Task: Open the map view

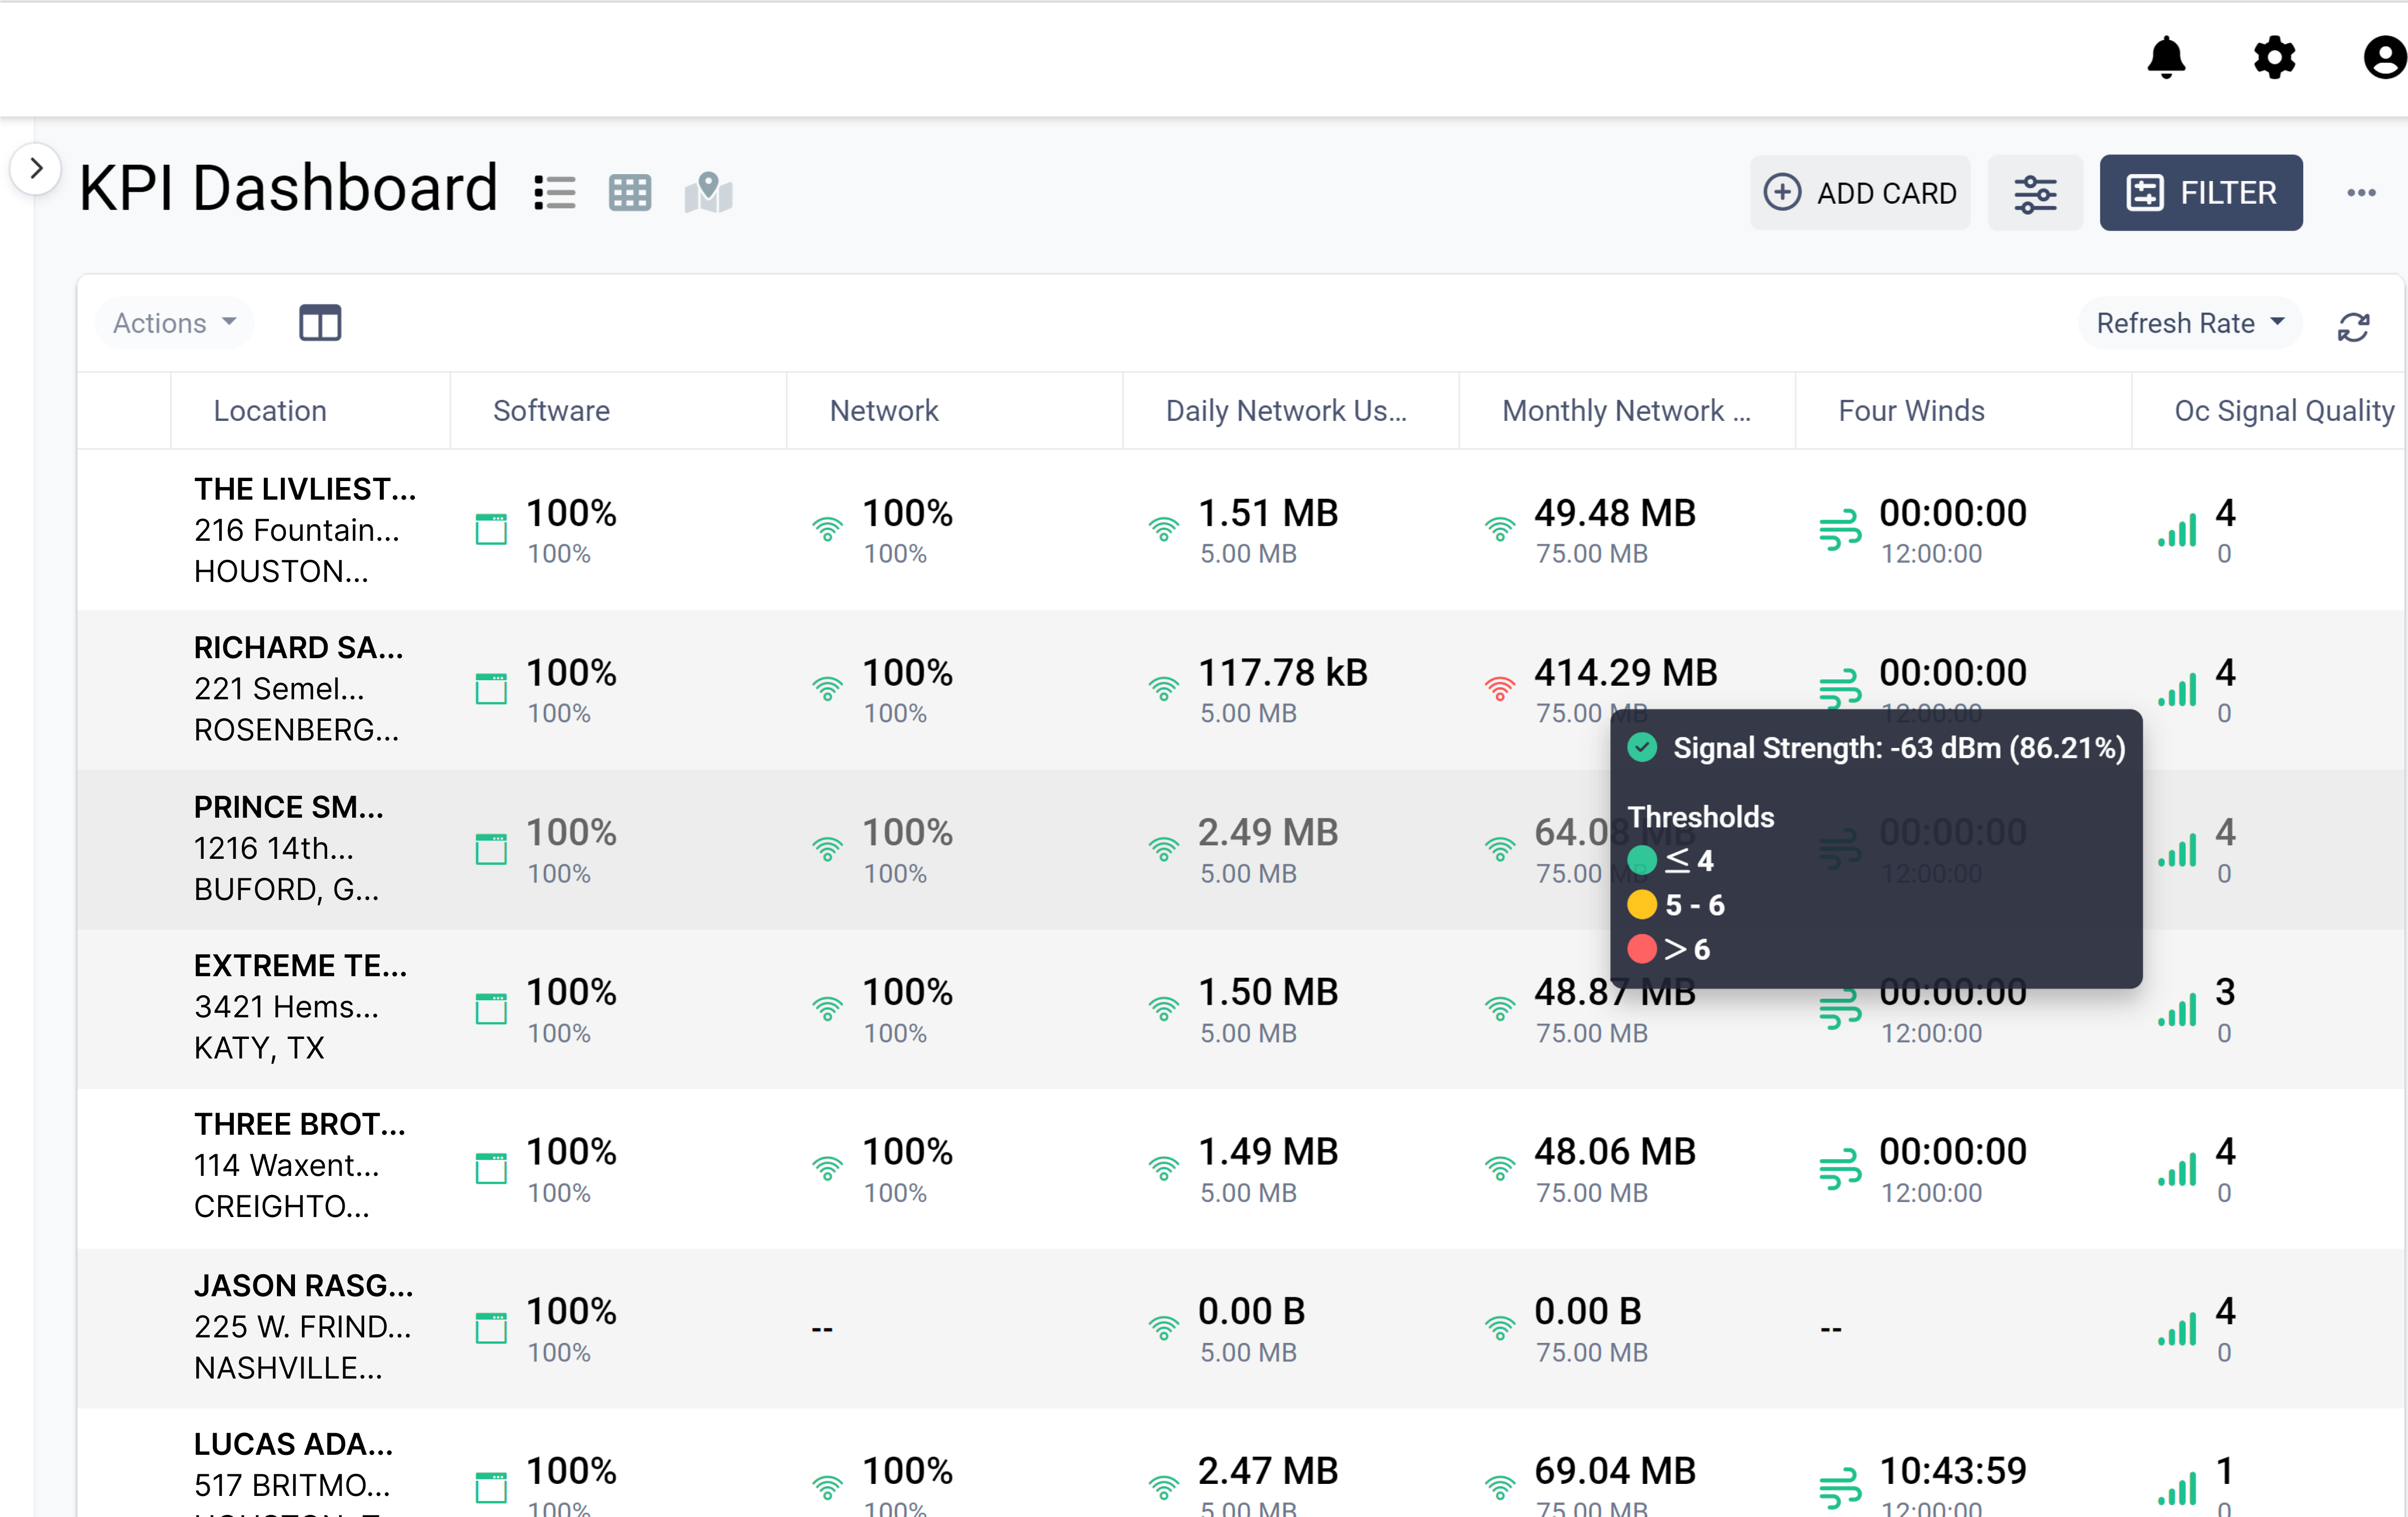Action: point(707,192)
